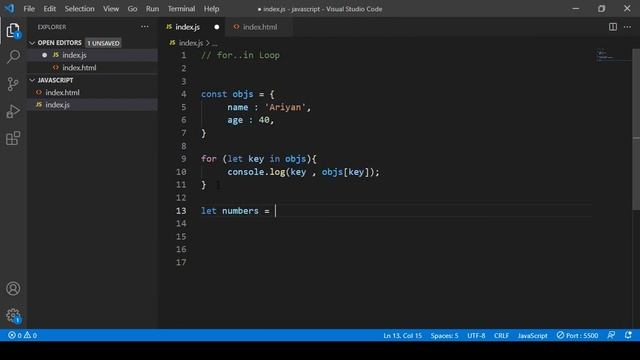Click JavaScript language mode status
The image size is (640, 360).
533,336
